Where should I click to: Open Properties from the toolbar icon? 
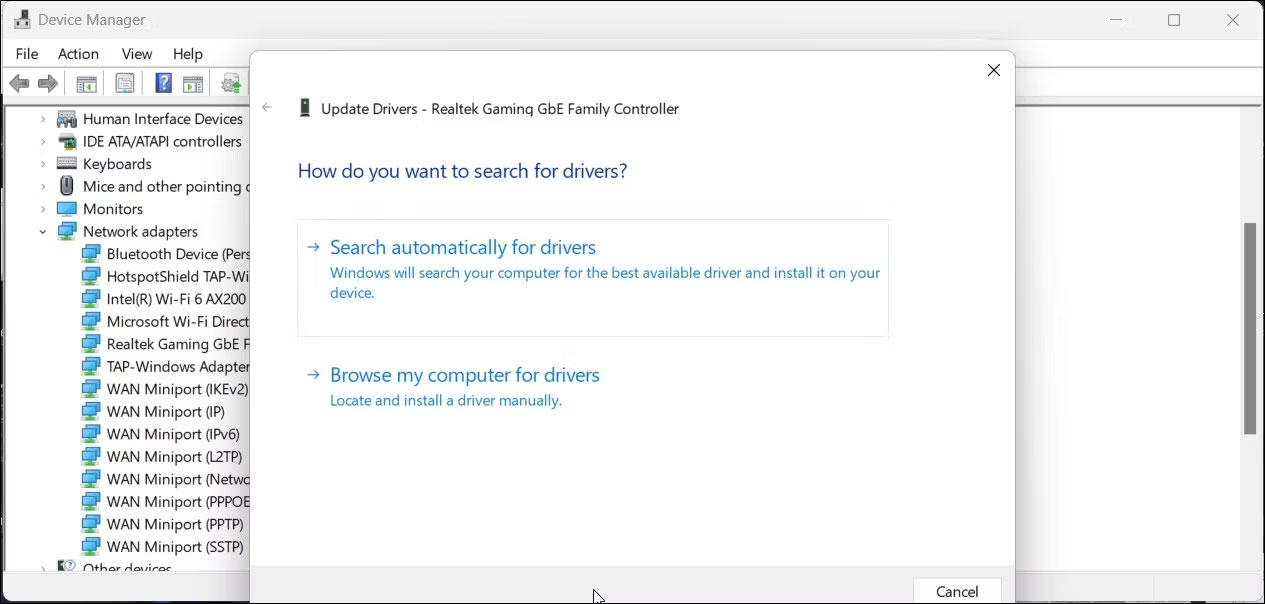click(125, 84)
